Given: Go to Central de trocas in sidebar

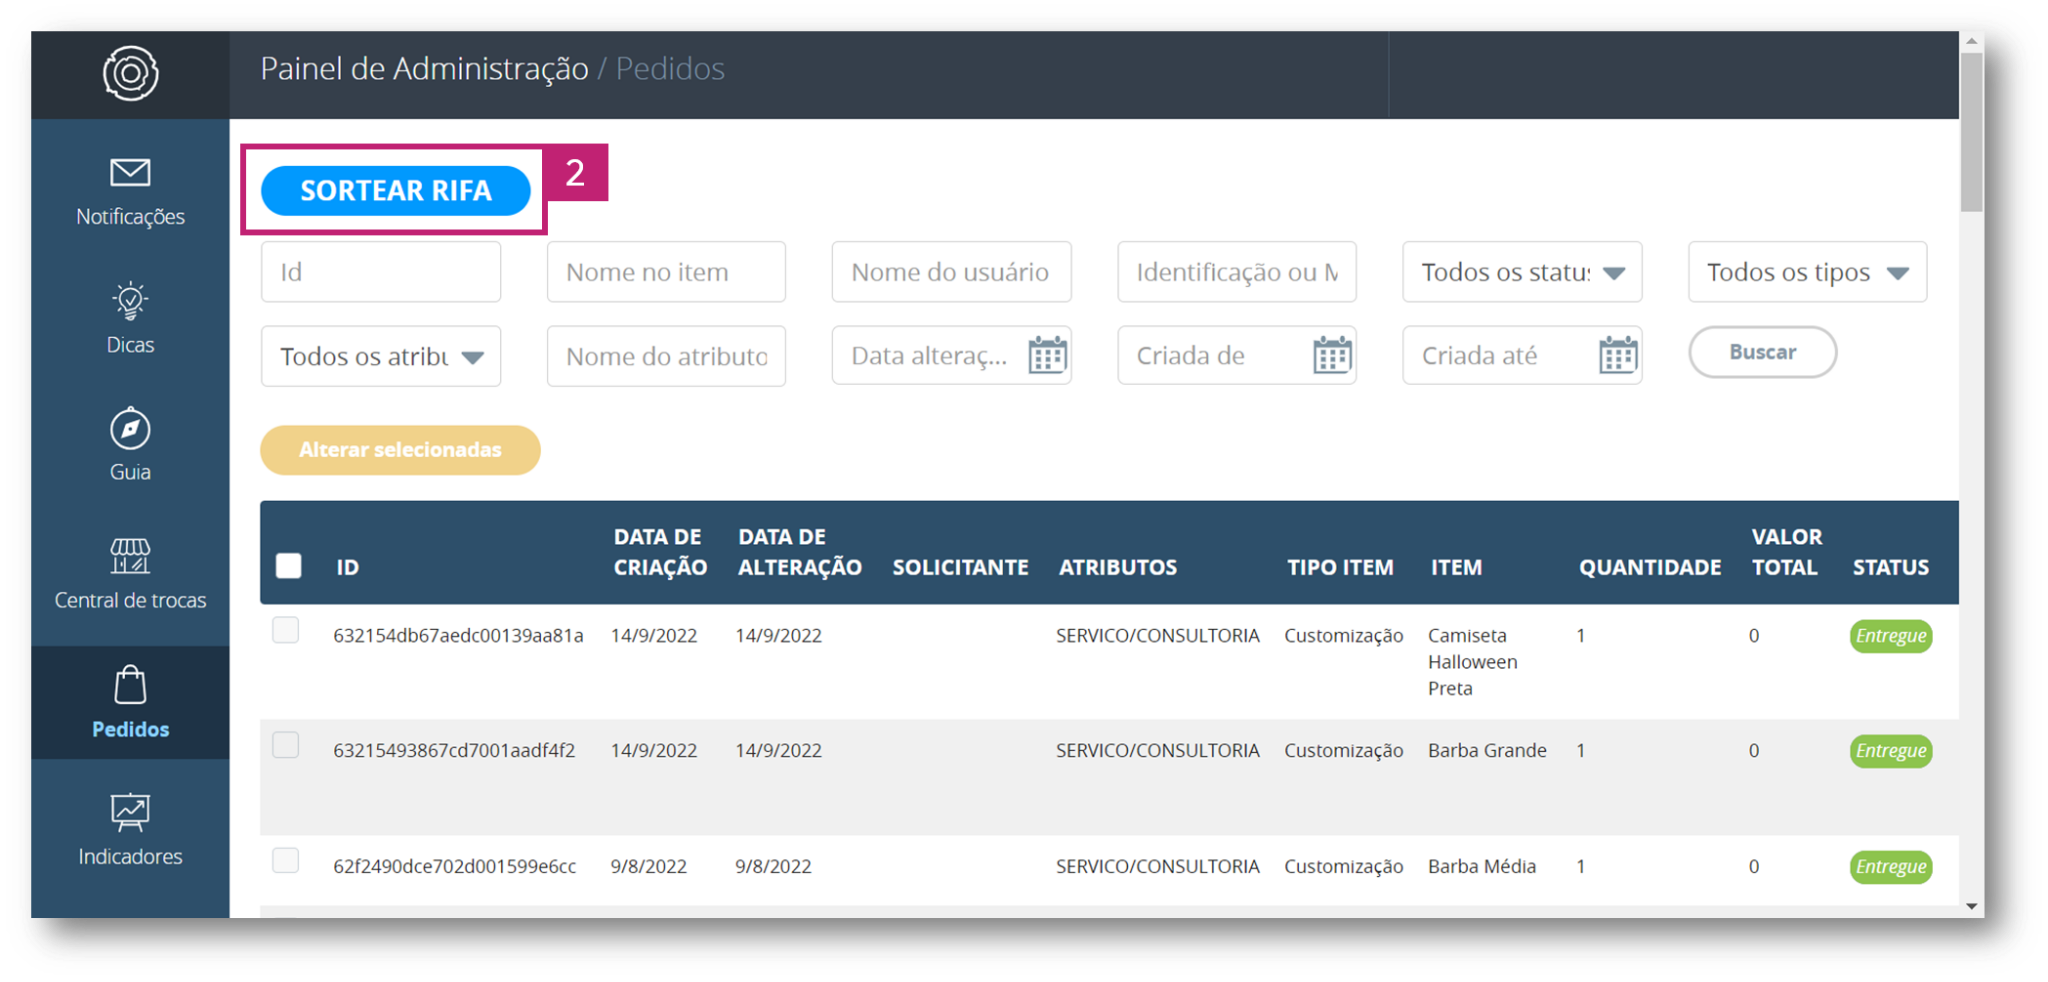Looking at the screenshot, I should point(130,600).
